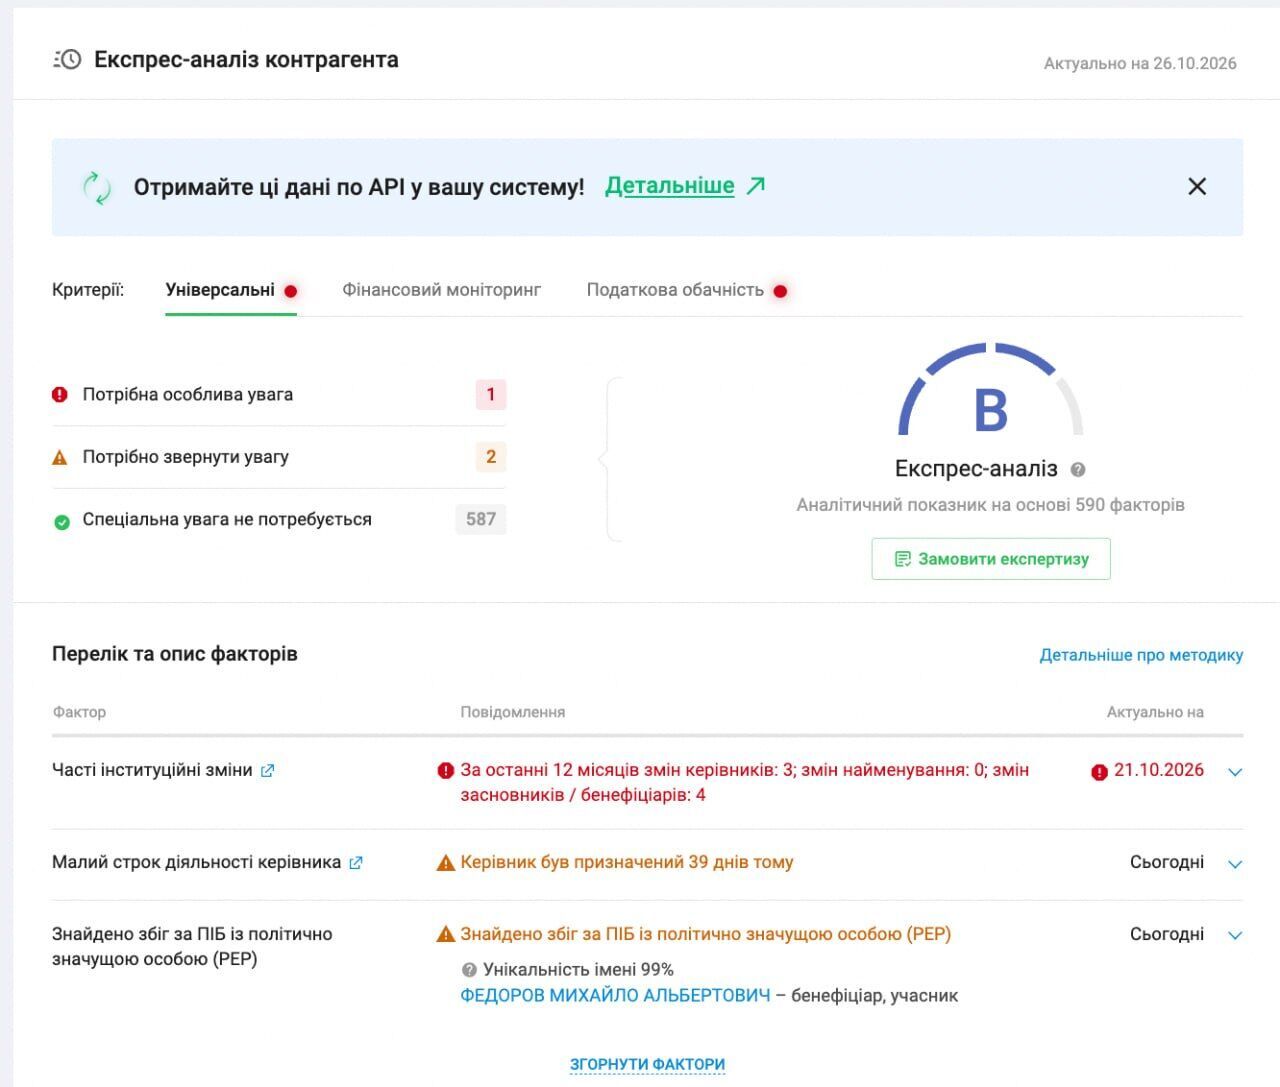This screenshot has width=1280, height=1087.
Task: Expand the Часті інституційні зміни row chevron
Action: pyautogui.click(x=1235, y=772)
